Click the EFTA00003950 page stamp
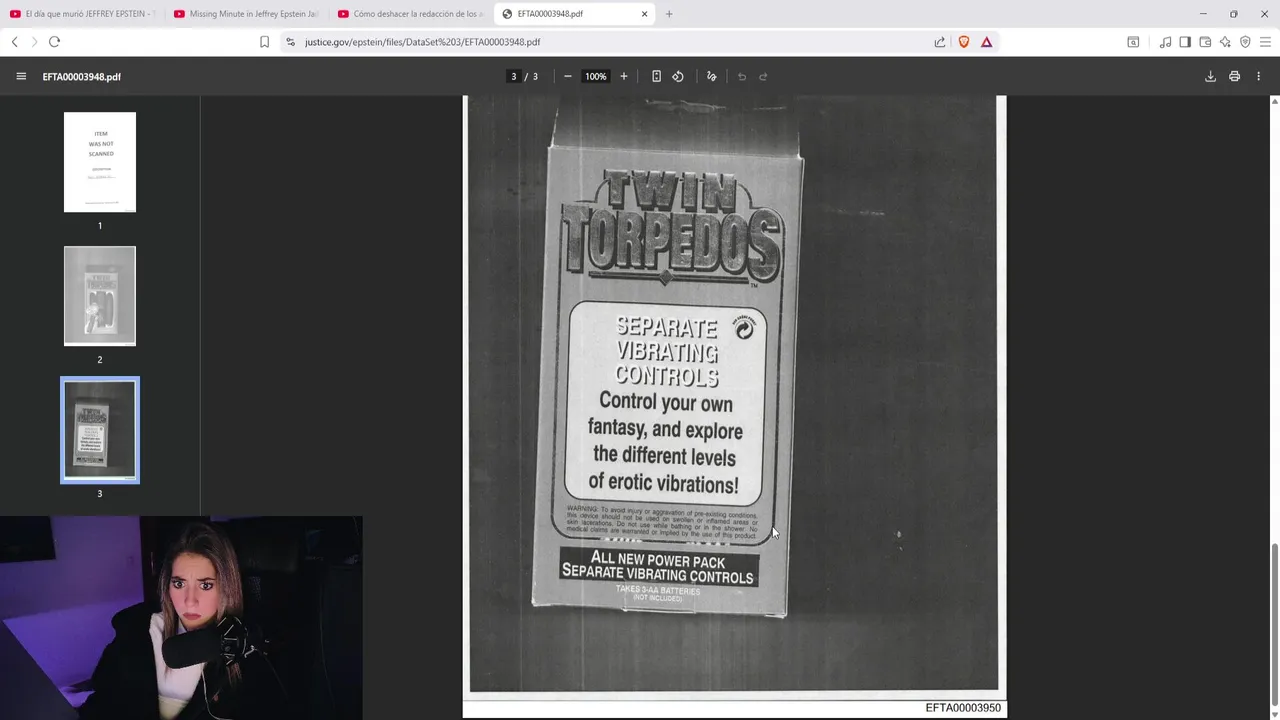The width and height of the screenshot is (1280, 720). (x=963, y=708)
